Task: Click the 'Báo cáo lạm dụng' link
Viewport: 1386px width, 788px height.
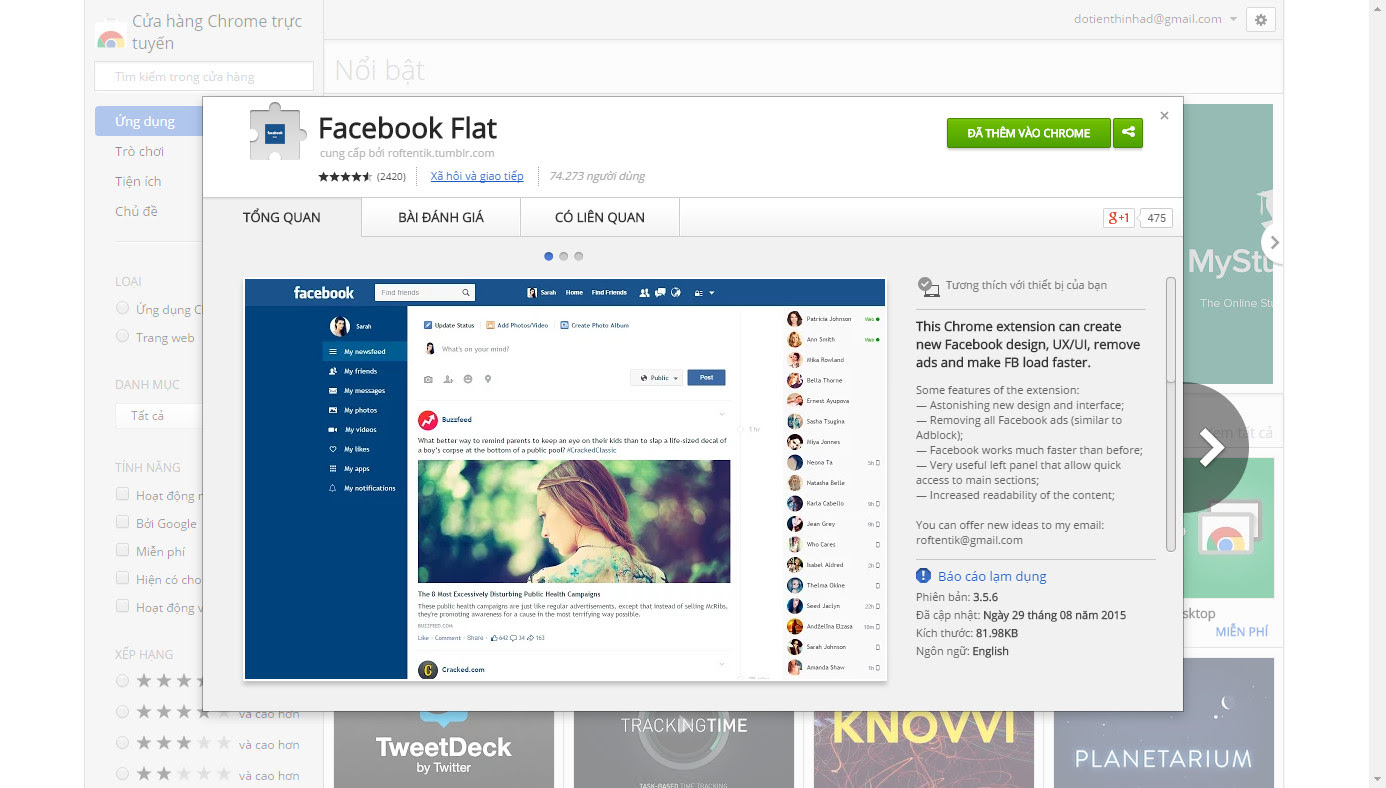Action: (x=992, y=576)
